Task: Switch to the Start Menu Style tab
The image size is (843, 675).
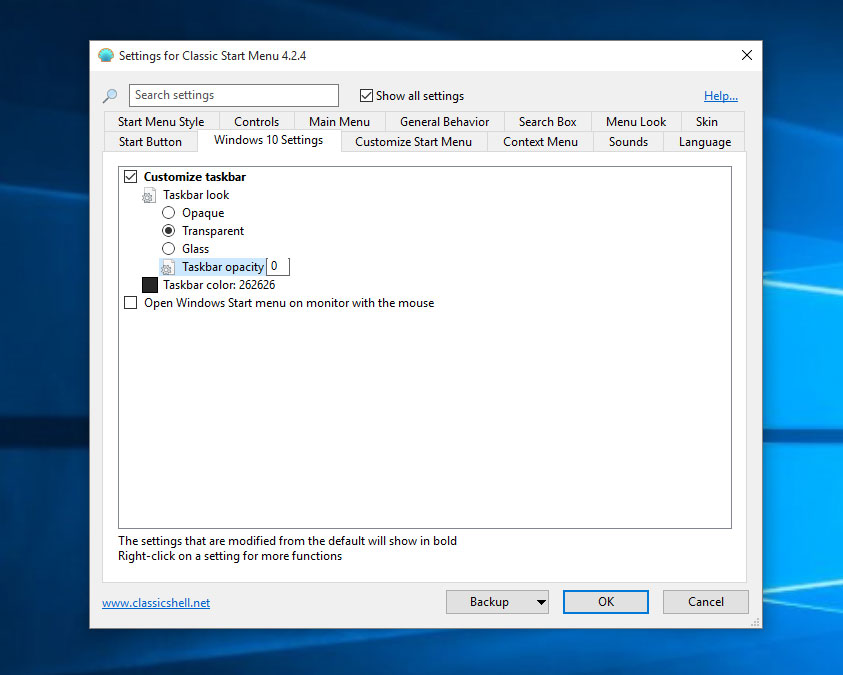Action: [x=161, y=121]
